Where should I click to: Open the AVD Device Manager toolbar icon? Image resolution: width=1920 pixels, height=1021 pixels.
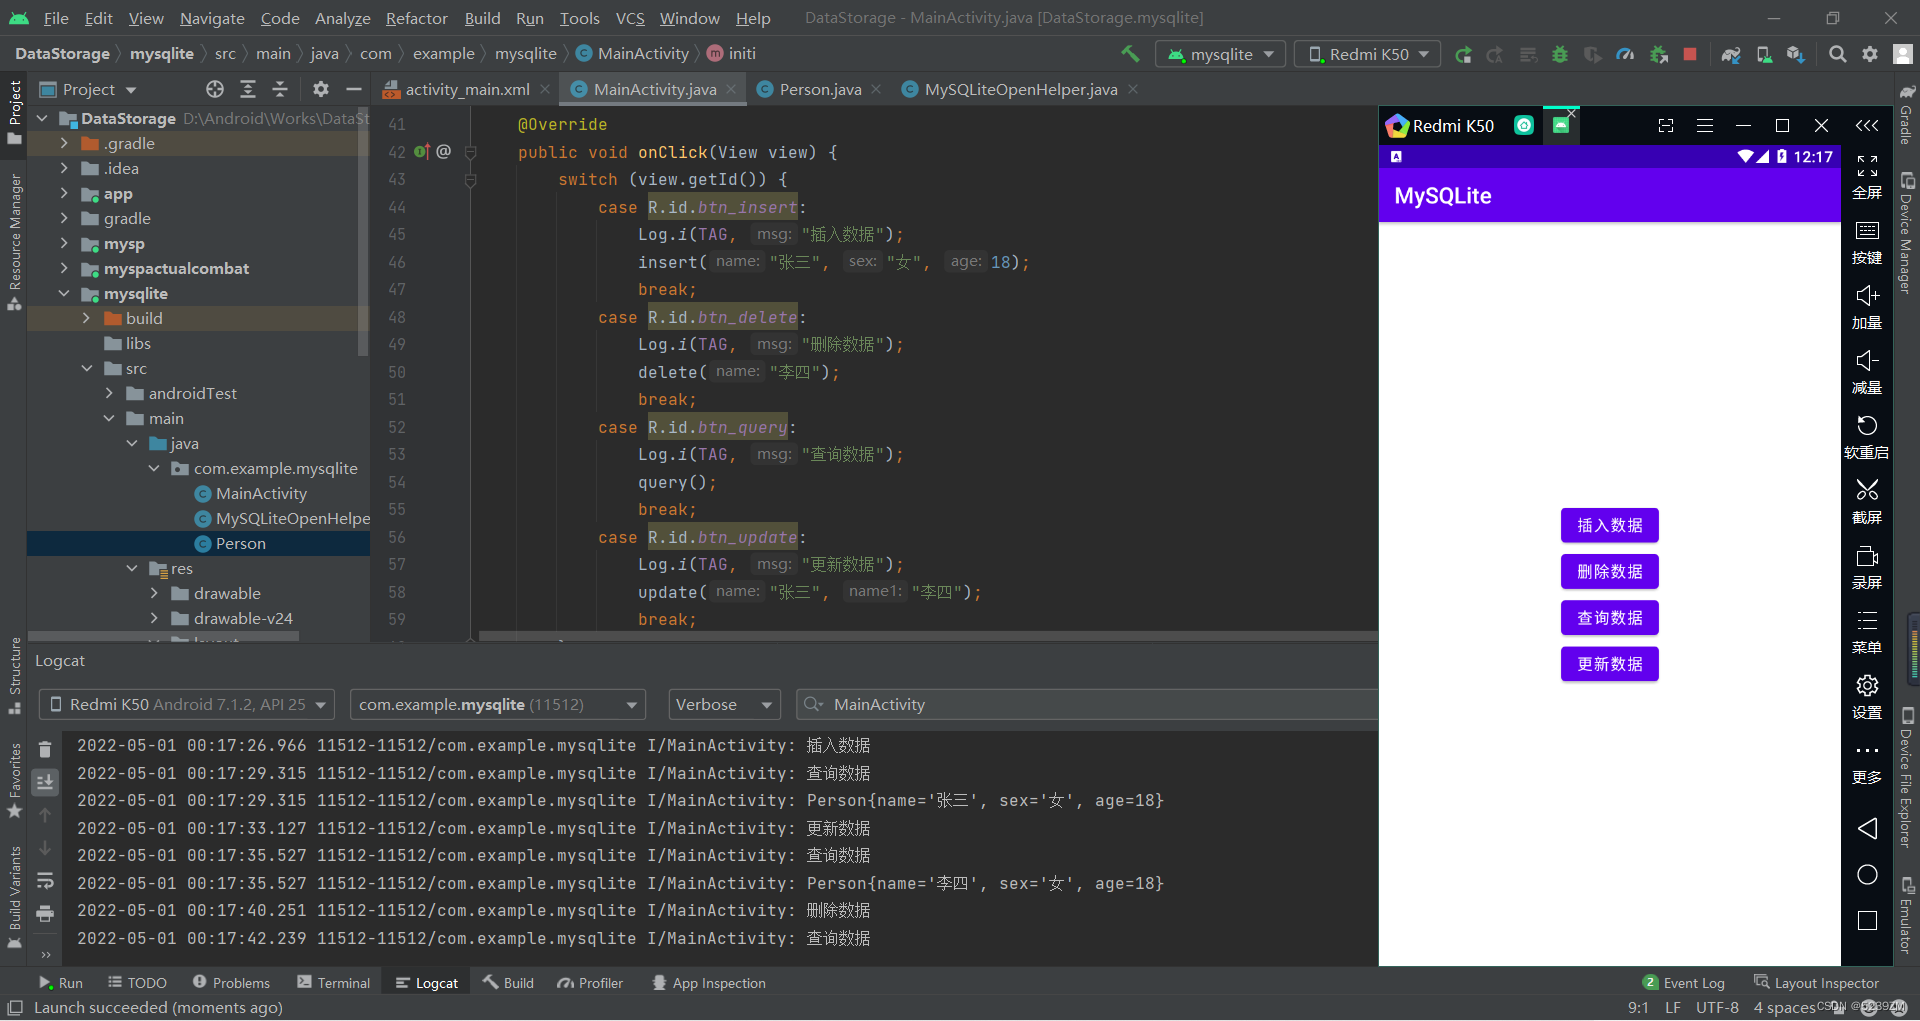[1764, 55]
